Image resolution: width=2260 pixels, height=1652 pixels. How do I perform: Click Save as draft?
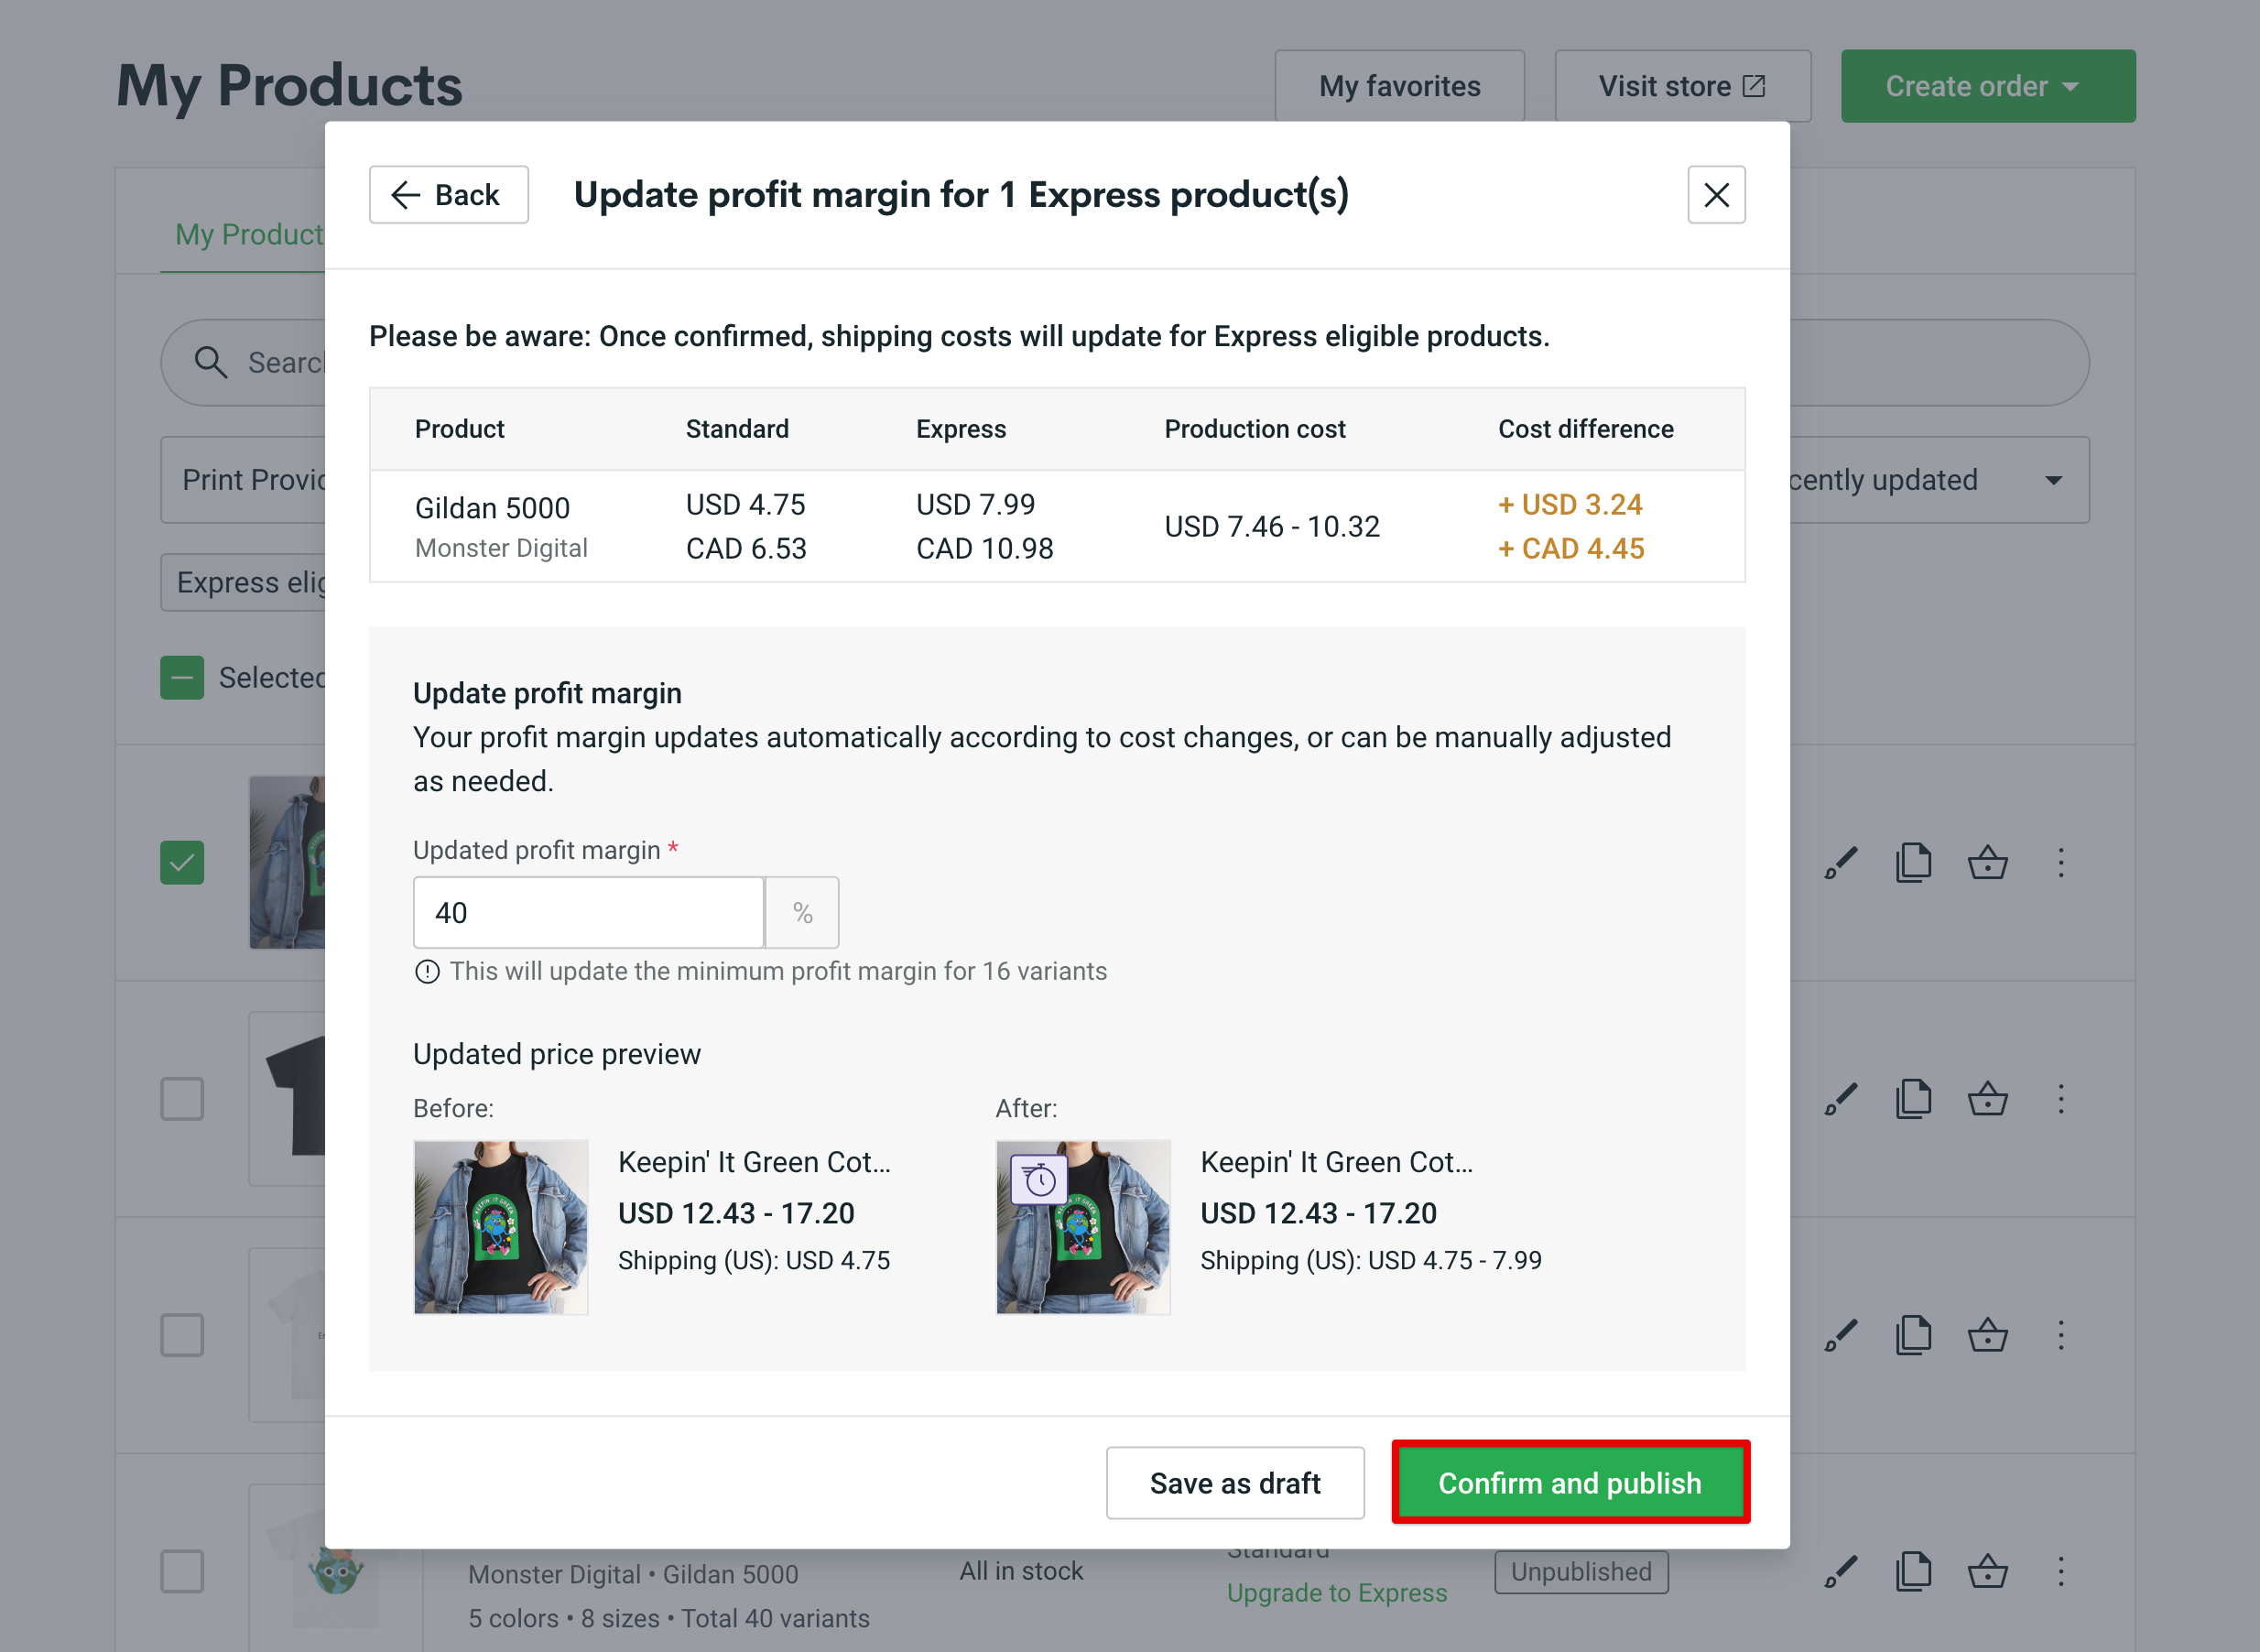click(x=1235, y=1483)
